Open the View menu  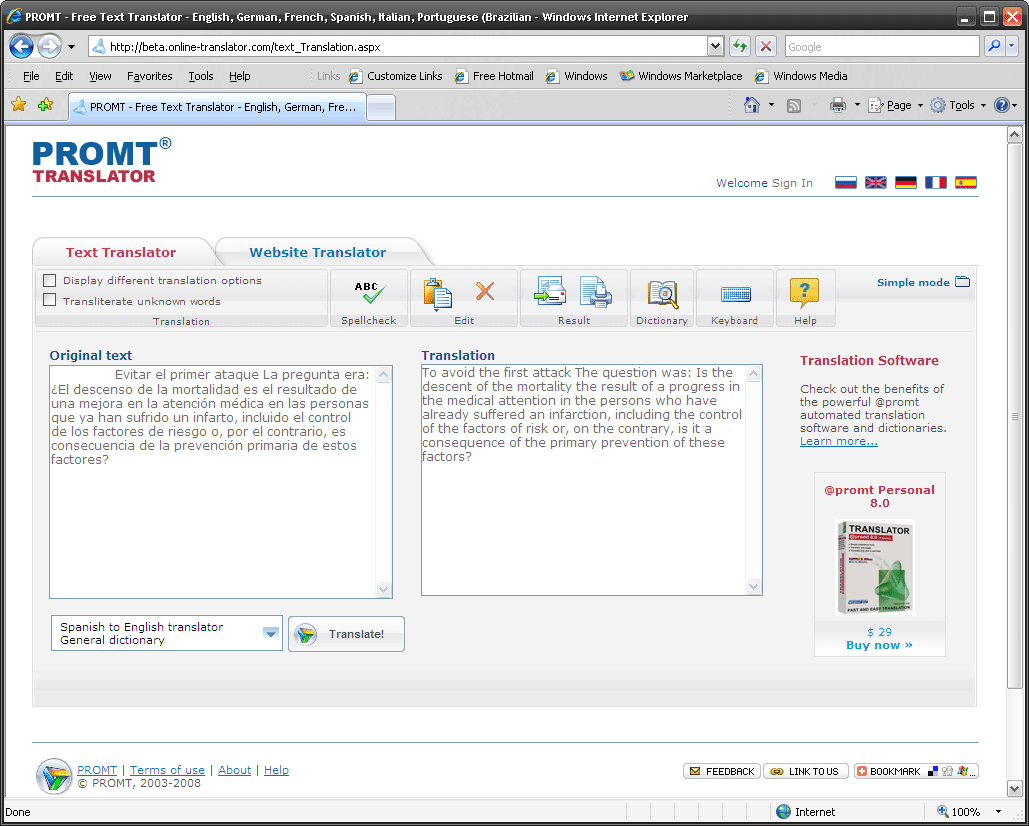(x=100, y=76)
